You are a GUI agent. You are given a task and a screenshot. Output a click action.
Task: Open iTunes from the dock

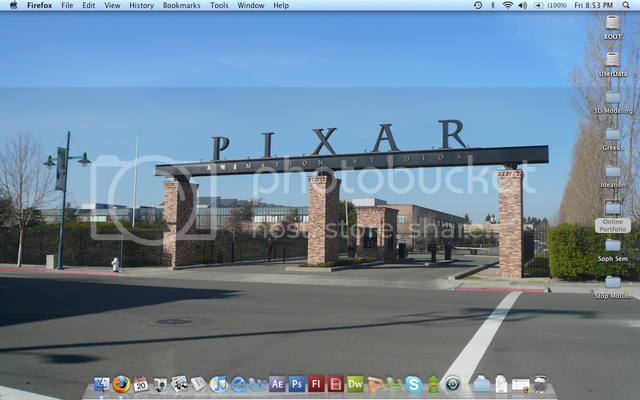218,384
